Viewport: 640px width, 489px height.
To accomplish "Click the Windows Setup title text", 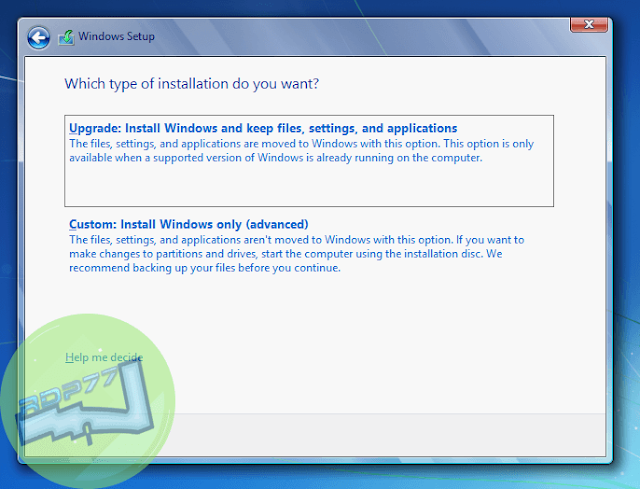I will pyautogui.click(x=117, y=36).
